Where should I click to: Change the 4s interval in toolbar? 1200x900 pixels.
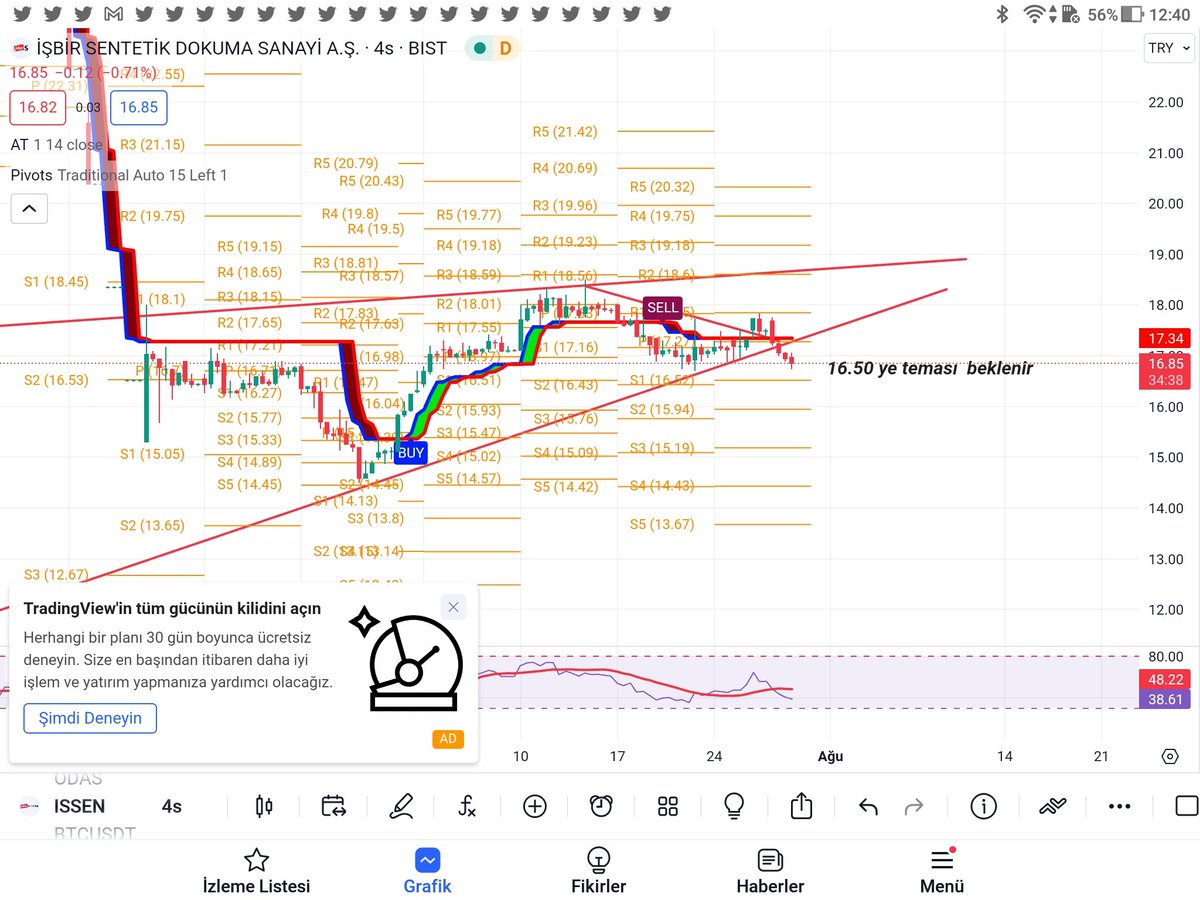point(172,806)
